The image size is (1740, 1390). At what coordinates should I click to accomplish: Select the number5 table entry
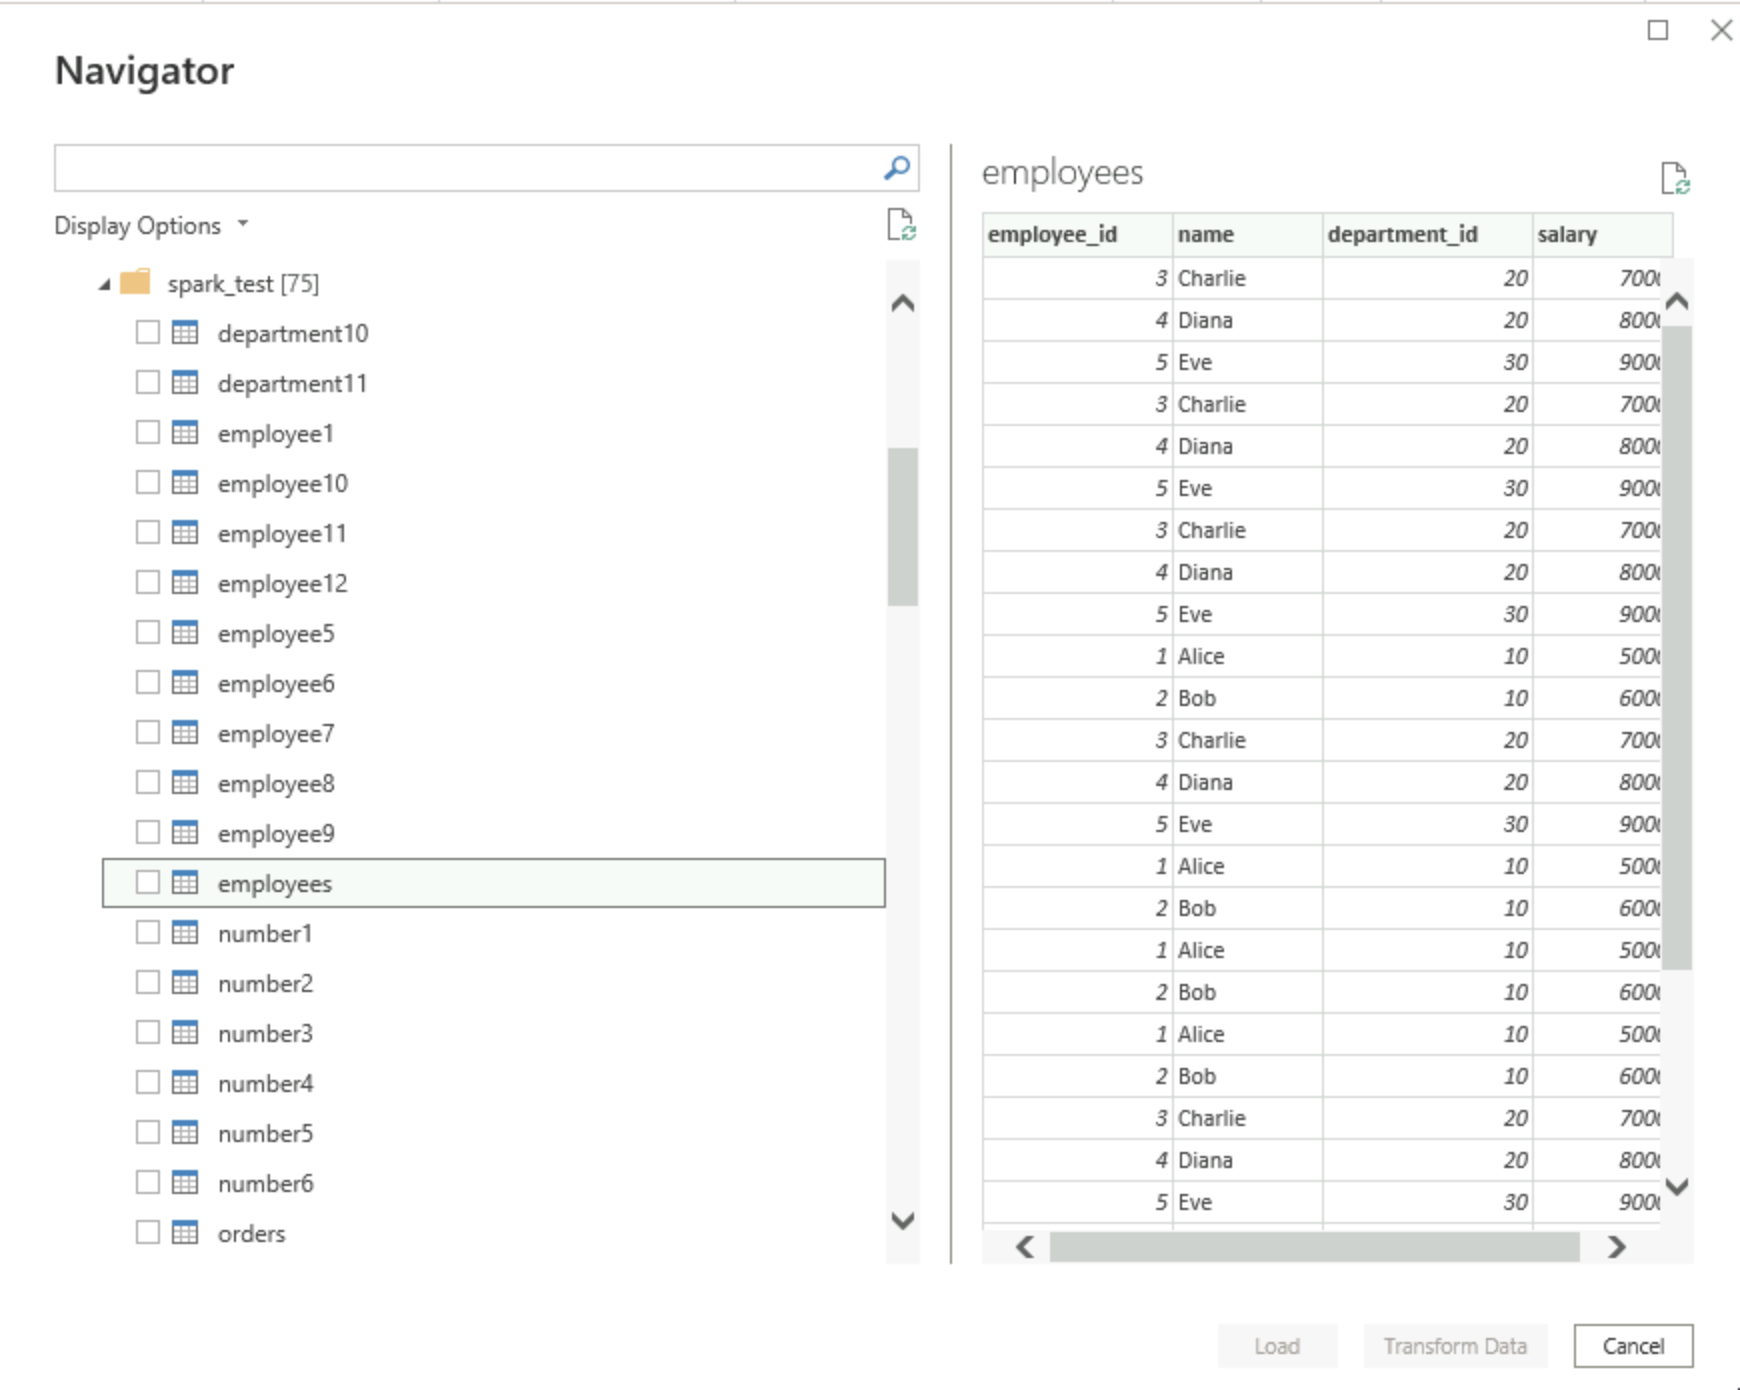(x=265, y=1134)
